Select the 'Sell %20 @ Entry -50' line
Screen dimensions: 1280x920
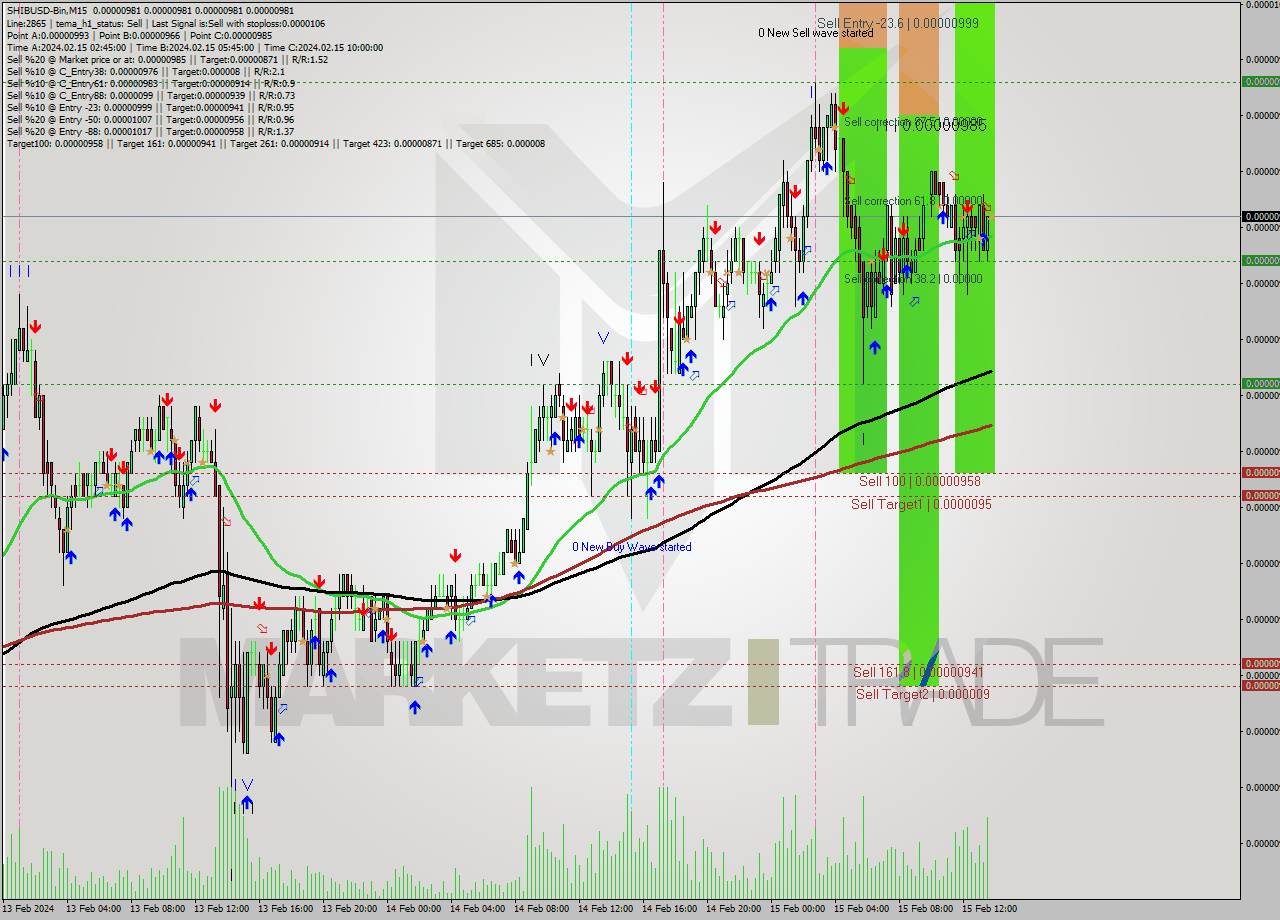click(x=150, y=119)
